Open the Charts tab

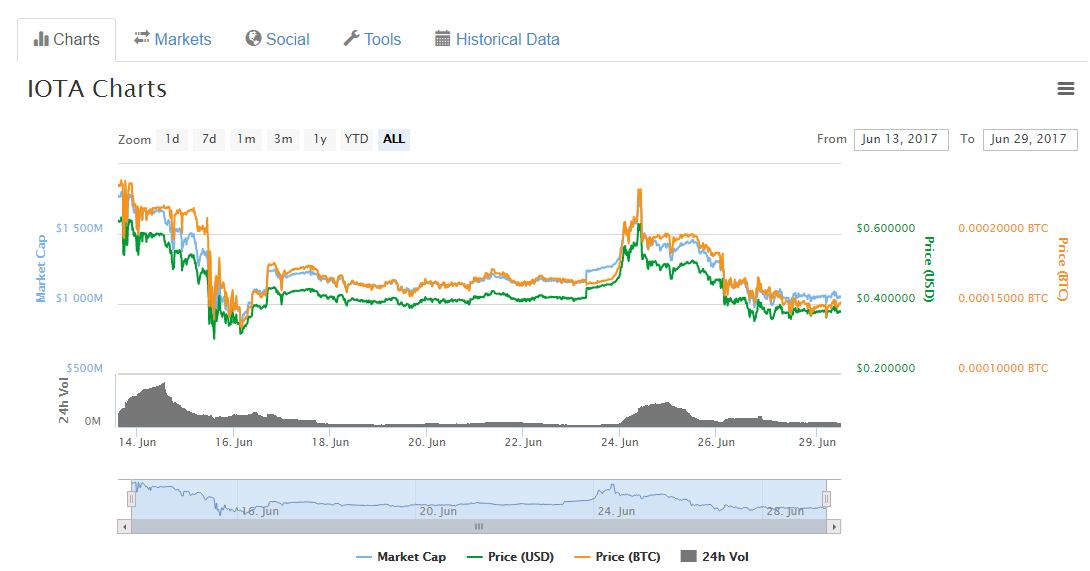click(67, 40)
